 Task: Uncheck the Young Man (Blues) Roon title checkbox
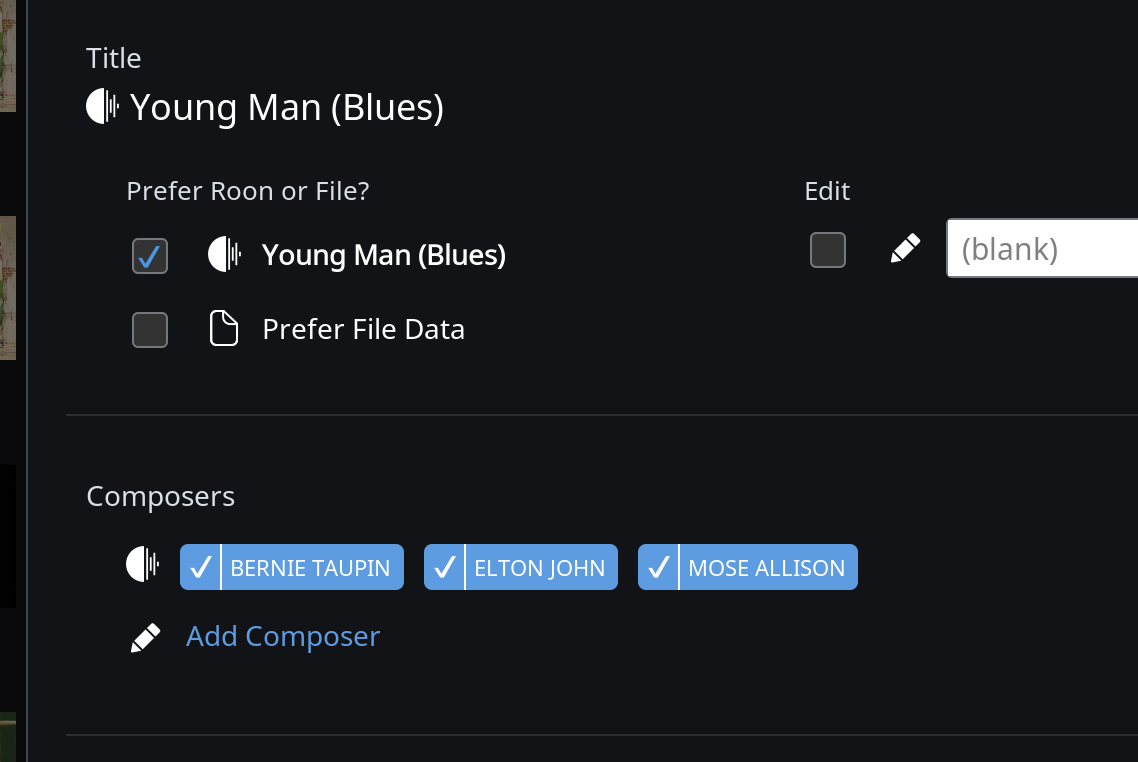[x=150, y=256]
